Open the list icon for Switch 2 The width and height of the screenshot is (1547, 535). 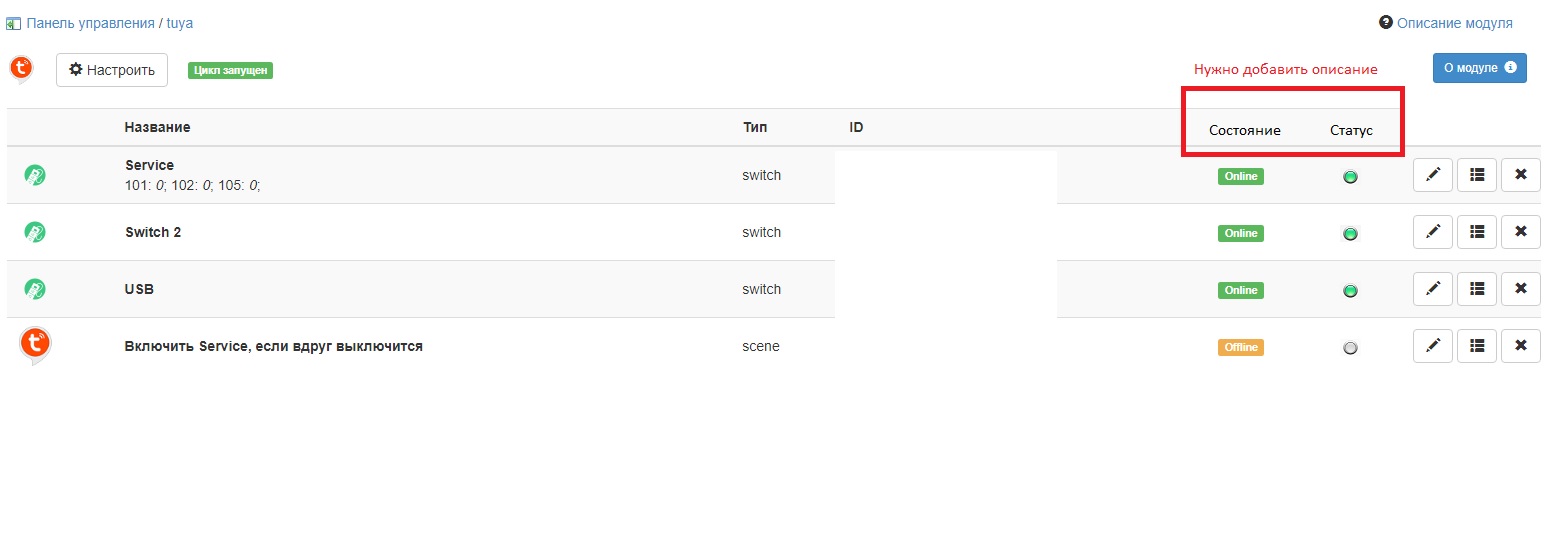[x=1477, y=232]
